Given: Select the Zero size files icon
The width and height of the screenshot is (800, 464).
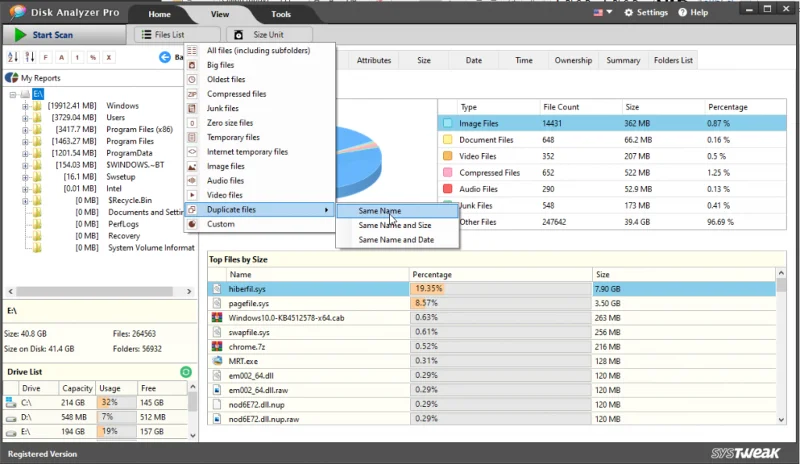Looking at the screenshot, I should (192, 123).
